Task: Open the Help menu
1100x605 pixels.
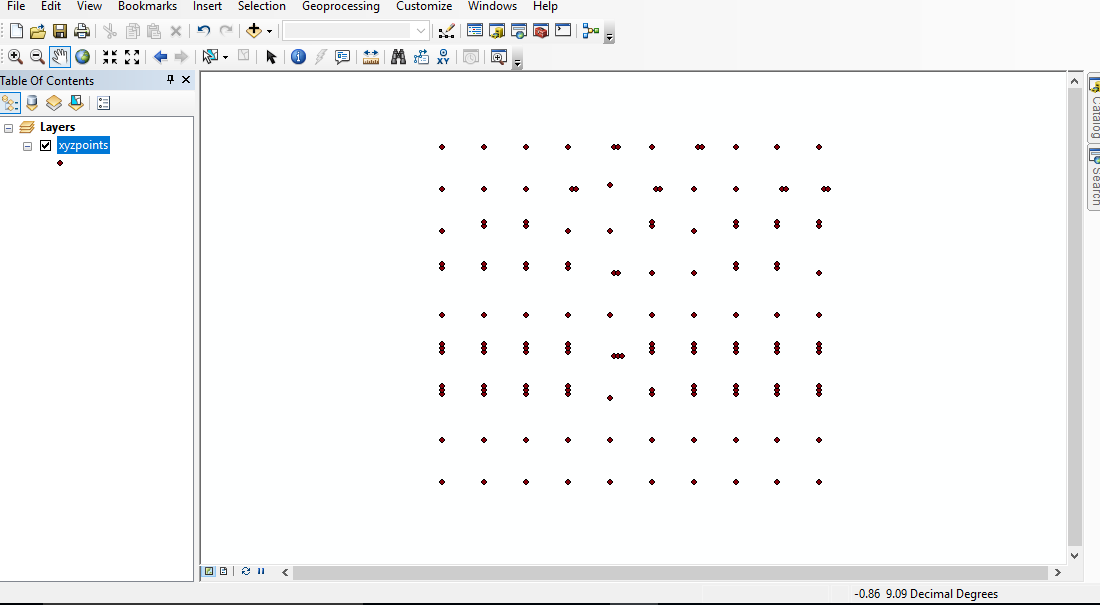Action: tap(545, 6)
